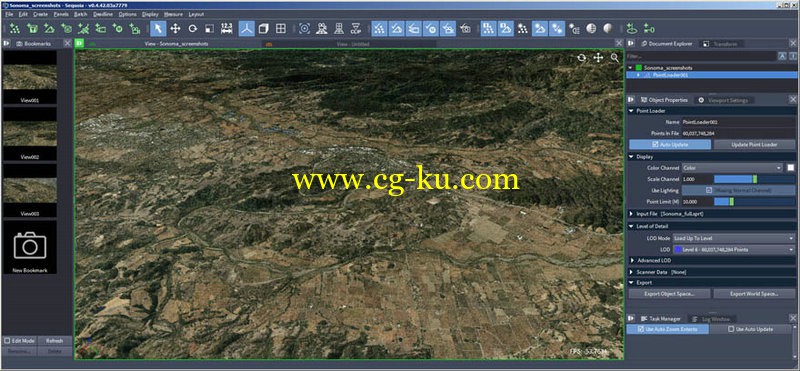Open the LOD level dropdown
This screenshot has height=371, width=800.
click(x=733, y=250)
